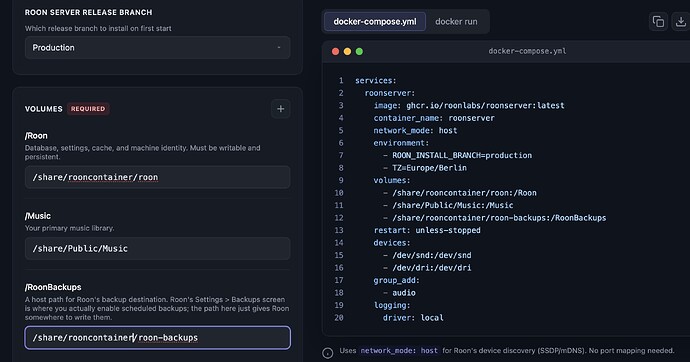Click the network_mode: host code line
The height and width of the screenshot is (362, 690).
pyautogui.click(x=415, y=130)
